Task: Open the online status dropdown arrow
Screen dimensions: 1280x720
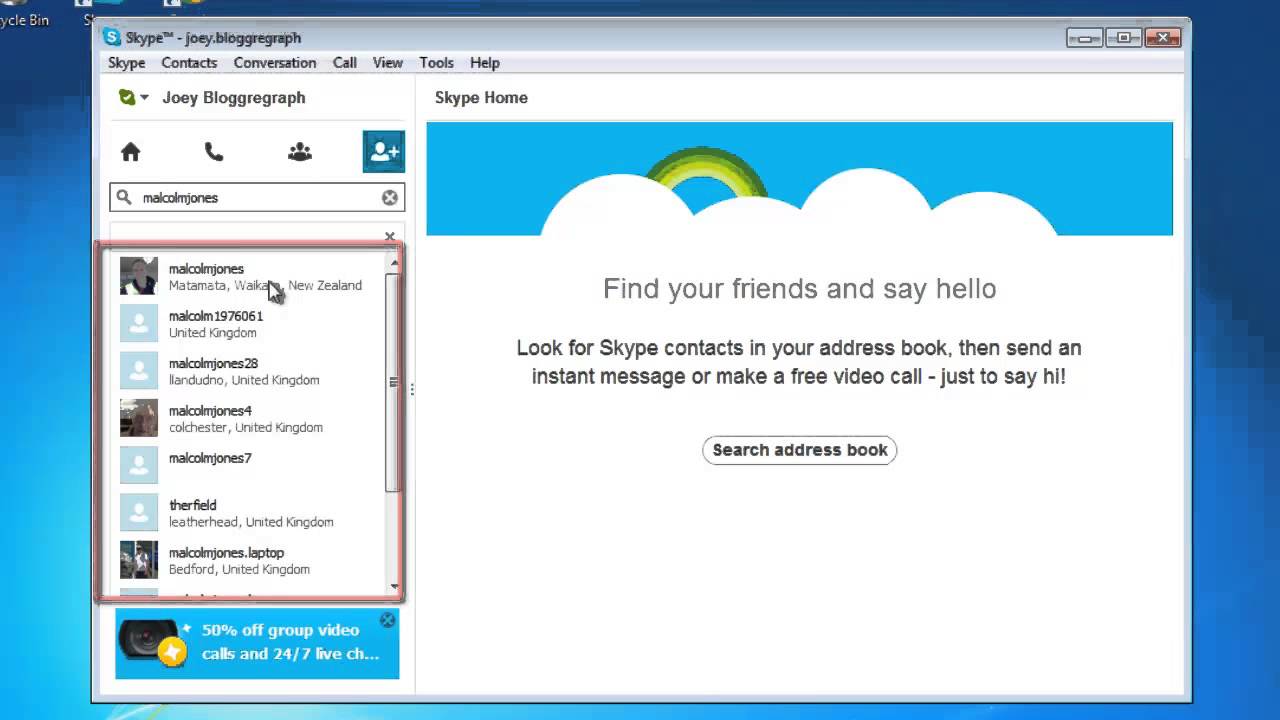Action: click(x=144, y=98)
